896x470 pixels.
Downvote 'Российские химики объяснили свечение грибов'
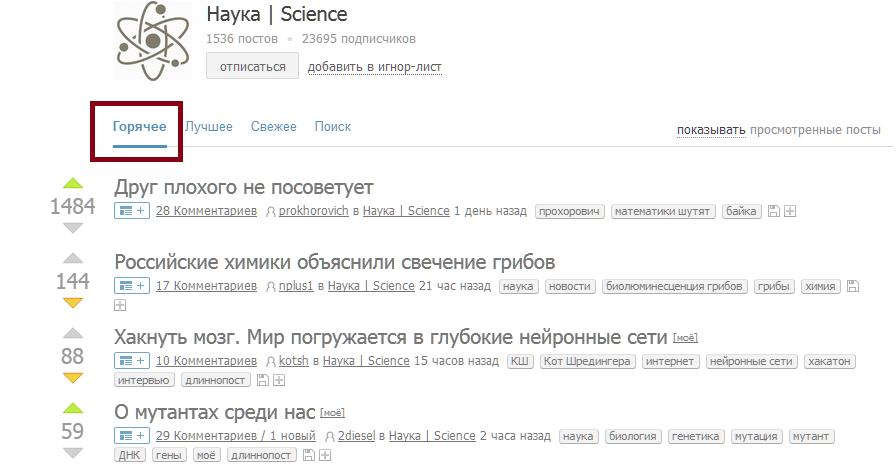tap(73, 303)
